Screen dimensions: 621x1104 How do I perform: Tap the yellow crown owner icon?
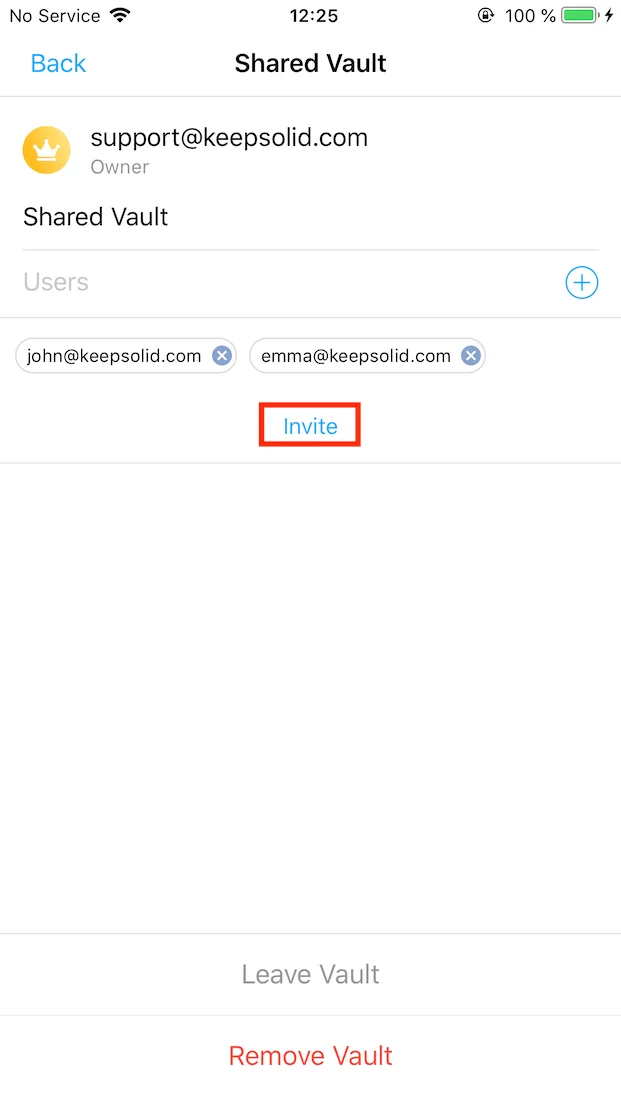(46, 150)
